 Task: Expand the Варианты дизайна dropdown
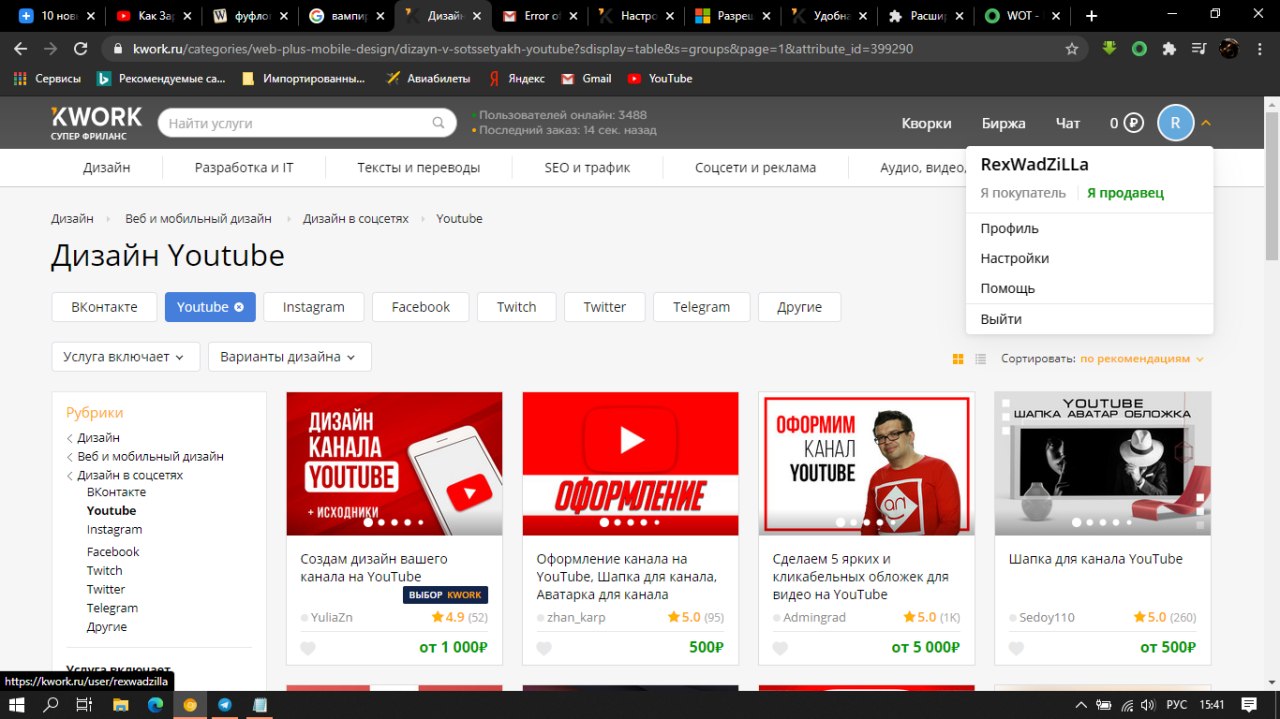(290, 357)
